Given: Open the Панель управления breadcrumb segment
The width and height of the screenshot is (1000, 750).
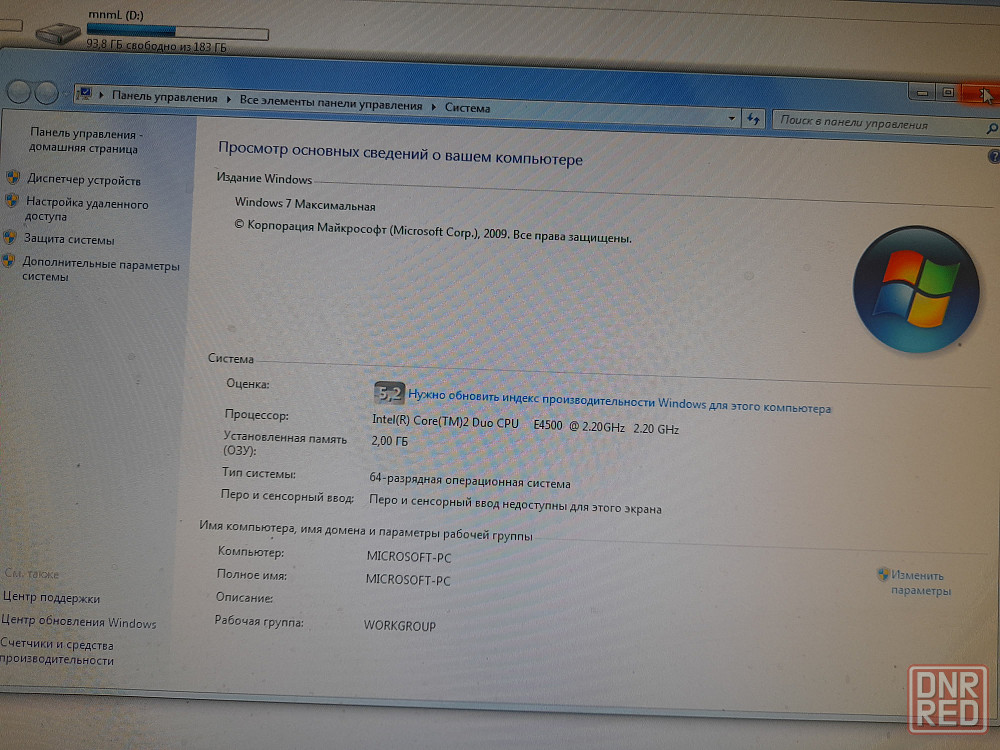Looking at the screenshot, I should click(x=165, y=98).
